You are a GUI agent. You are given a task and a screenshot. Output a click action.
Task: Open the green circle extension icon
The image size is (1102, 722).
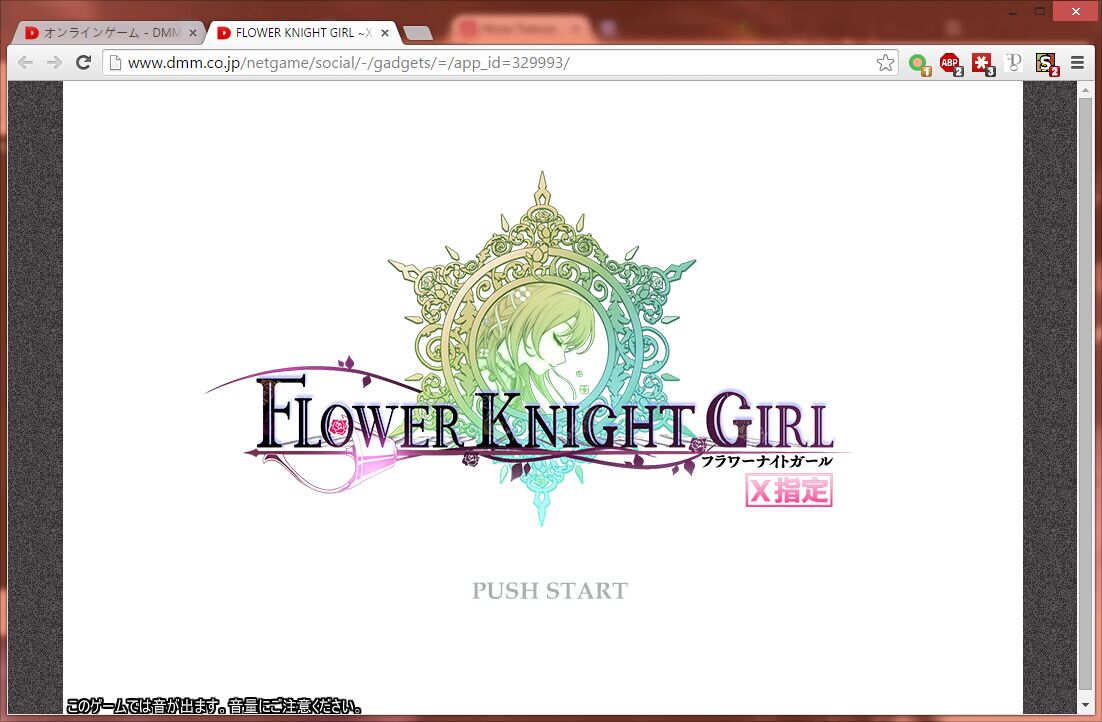(x=919, y=64)
